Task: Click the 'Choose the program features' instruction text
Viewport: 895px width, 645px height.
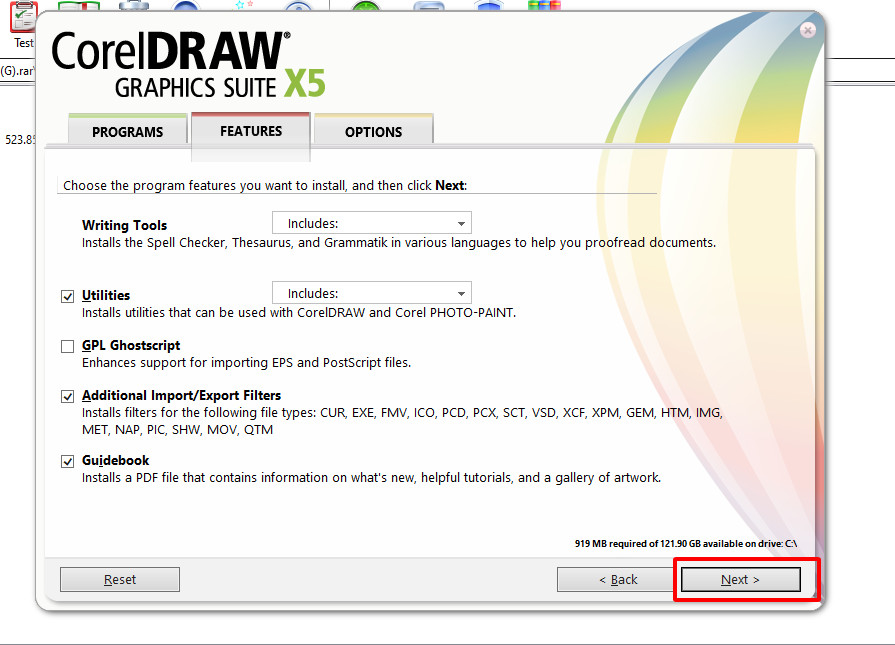Action: (265, 186)
